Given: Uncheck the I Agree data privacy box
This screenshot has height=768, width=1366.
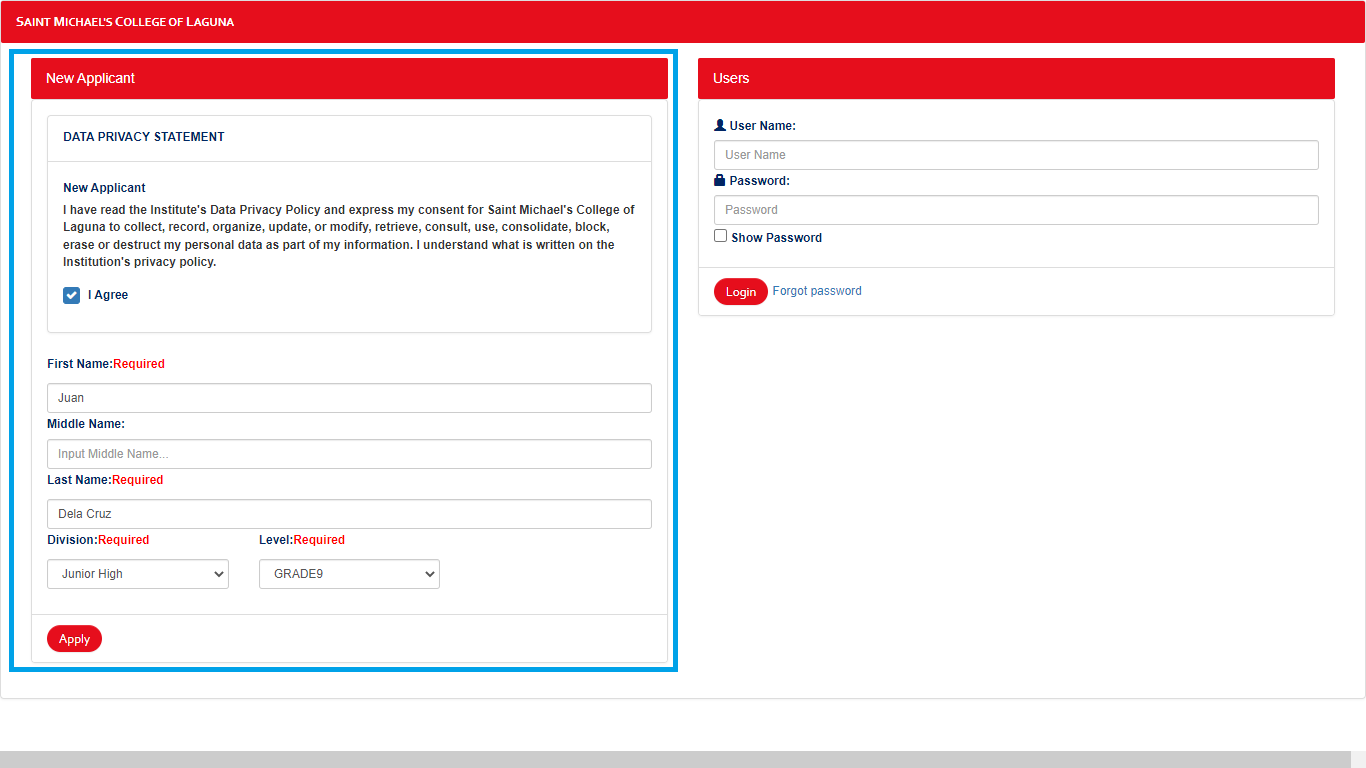Looking at the screenshot, I should (71, 295).
